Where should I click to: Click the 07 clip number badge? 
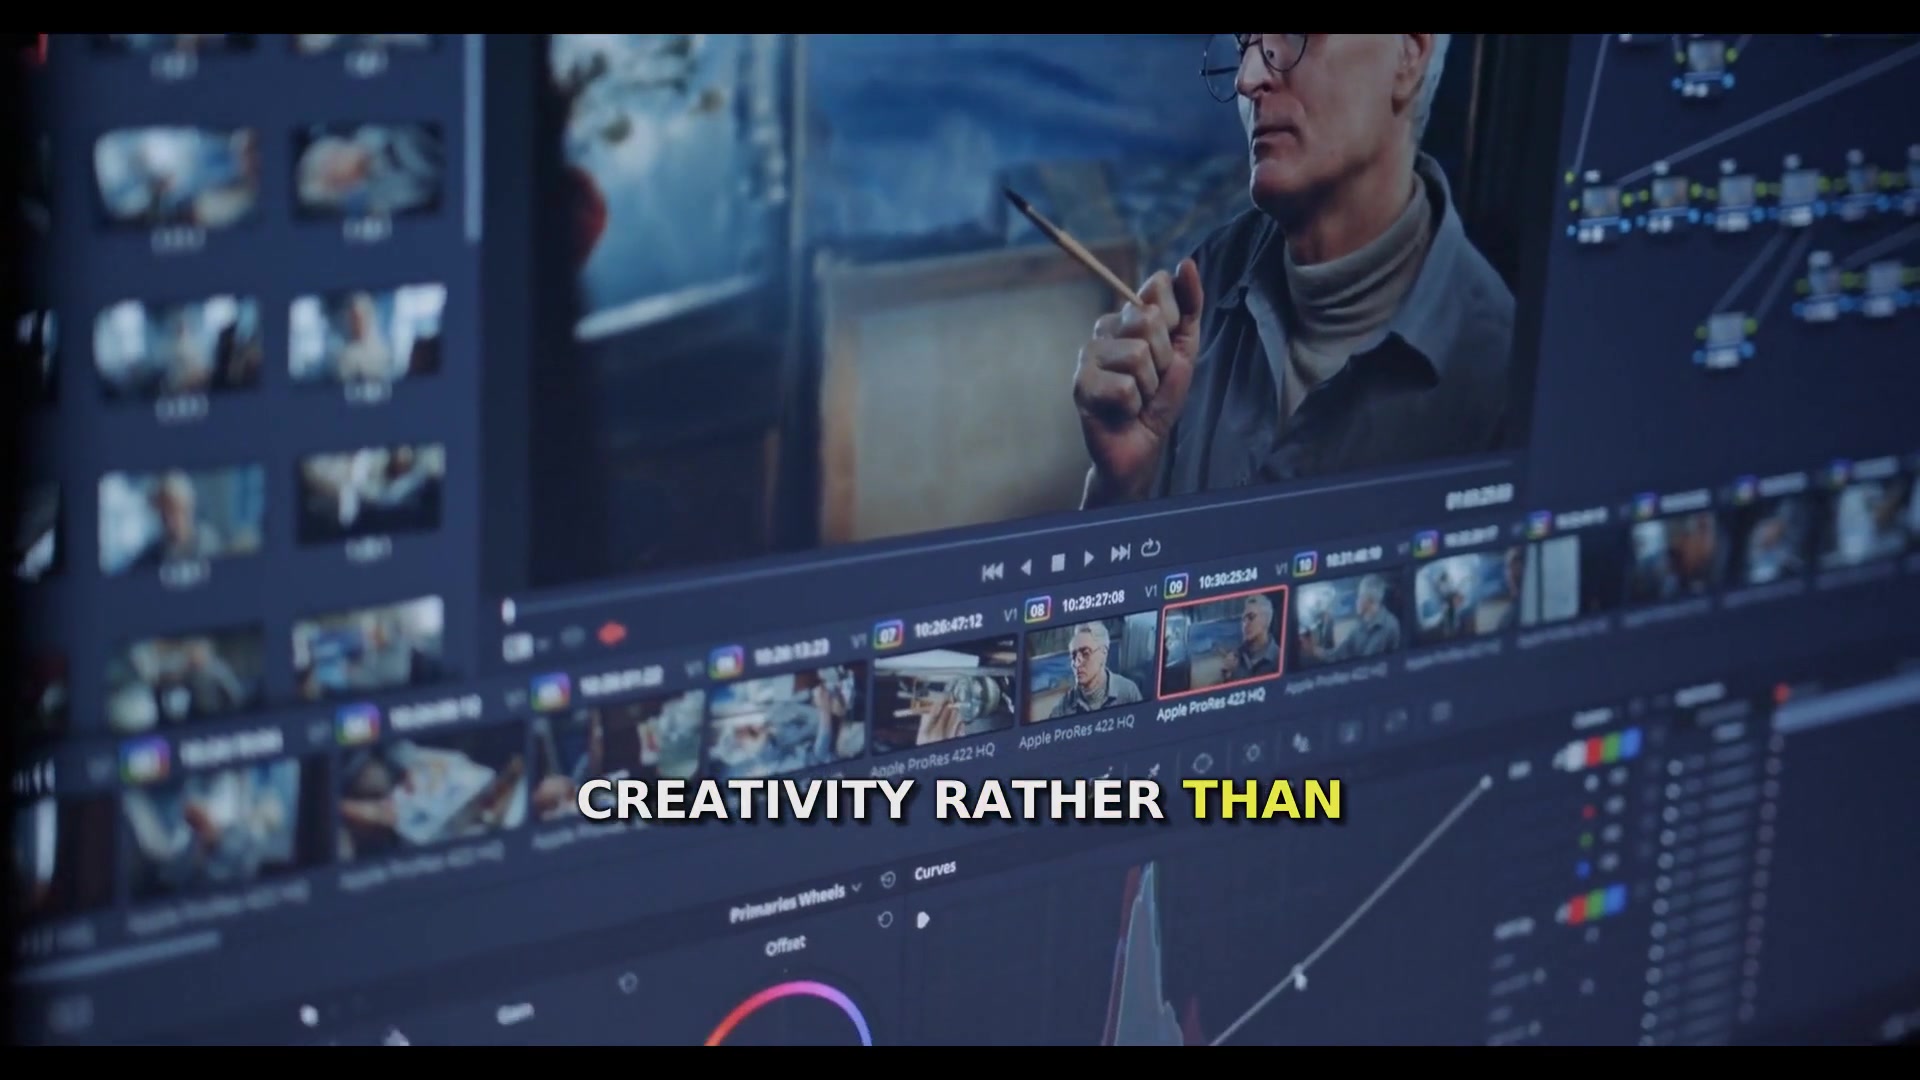click(888, 633)
